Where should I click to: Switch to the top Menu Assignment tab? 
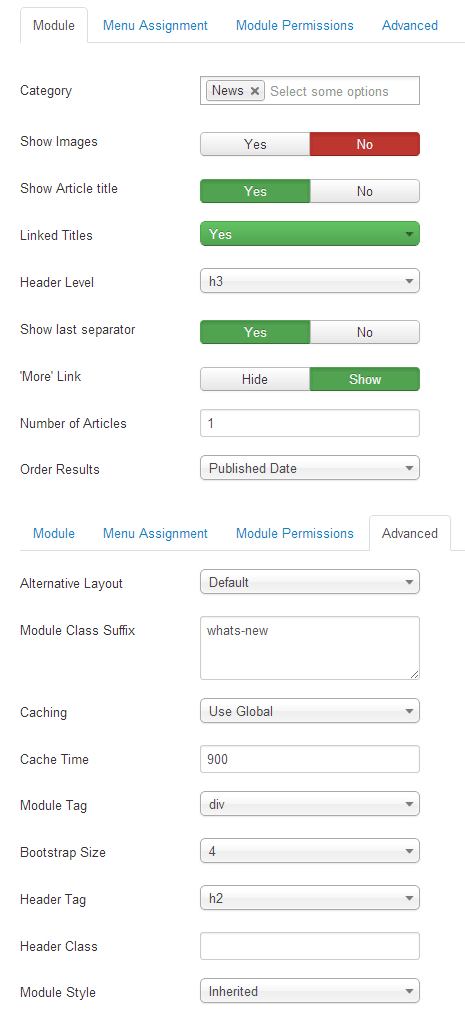click(155, 25)
